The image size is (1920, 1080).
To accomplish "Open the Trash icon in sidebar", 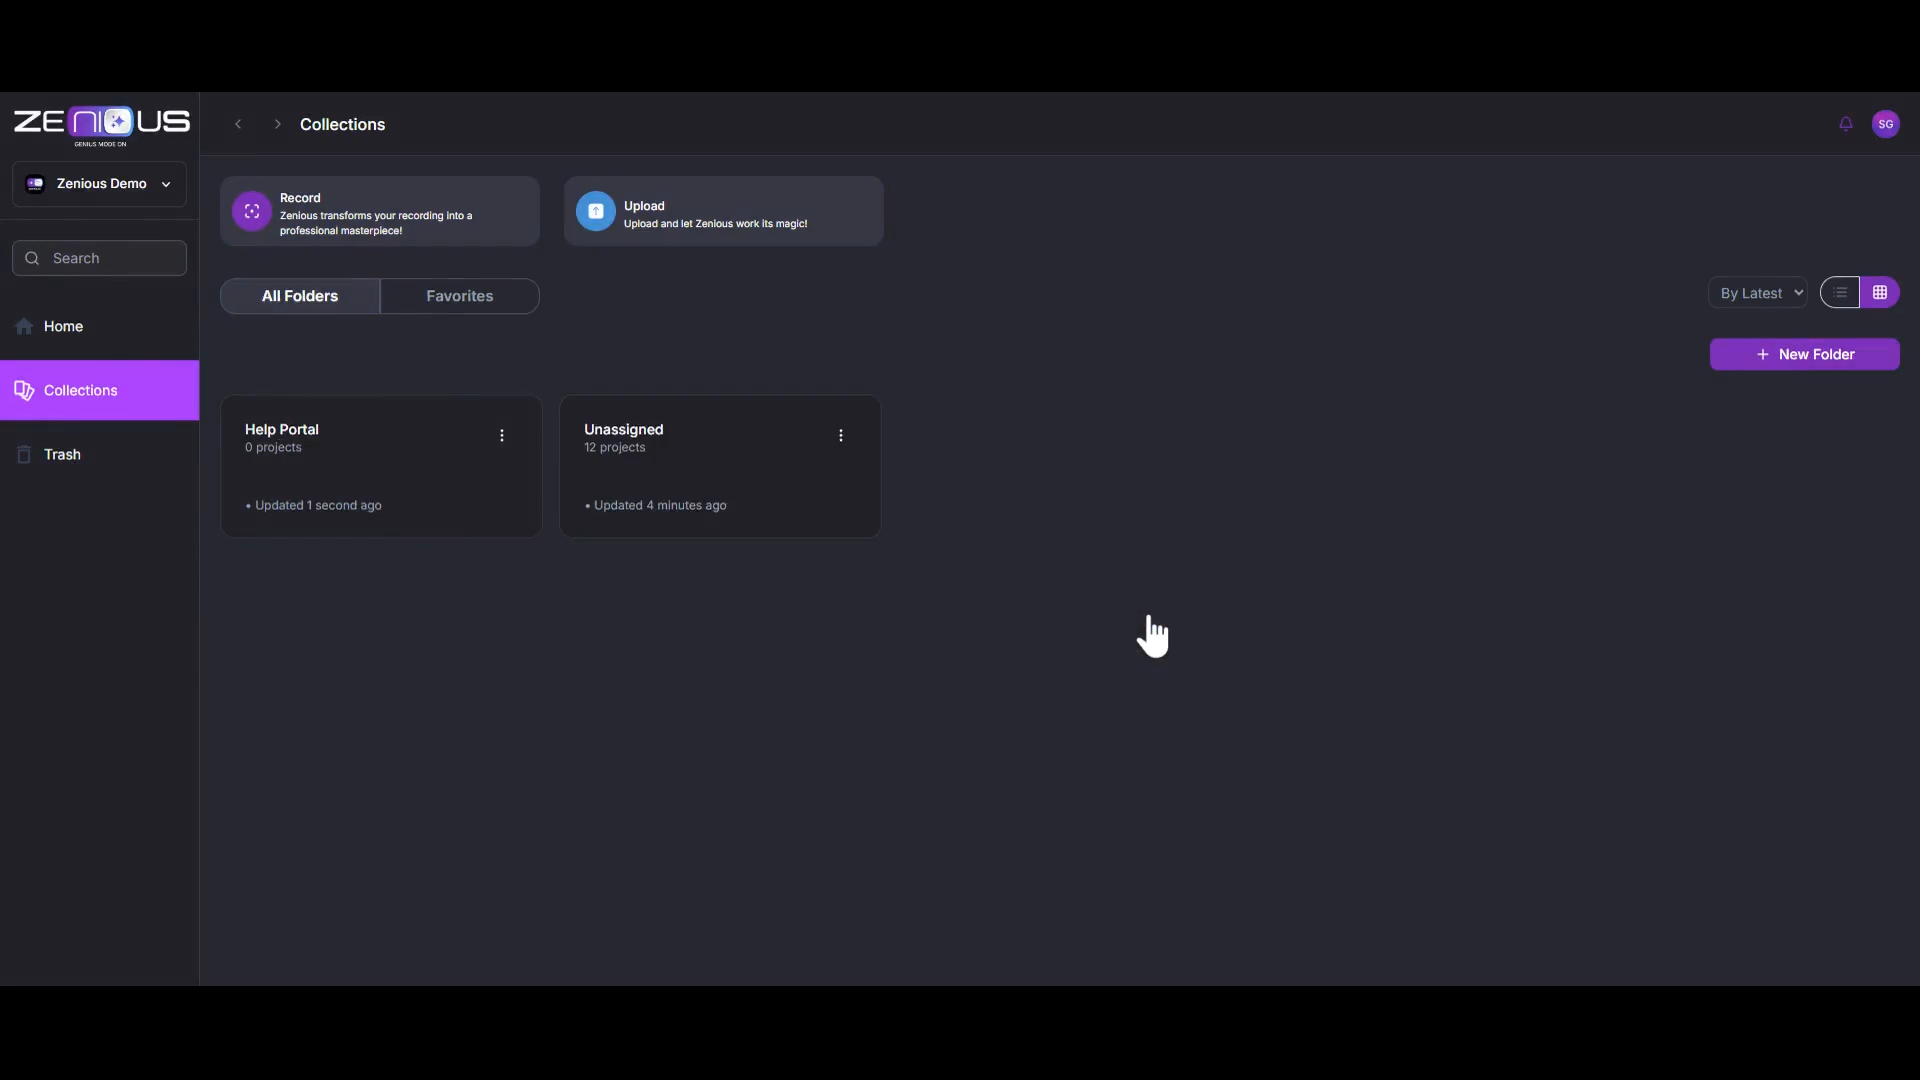I will [23, 454].
